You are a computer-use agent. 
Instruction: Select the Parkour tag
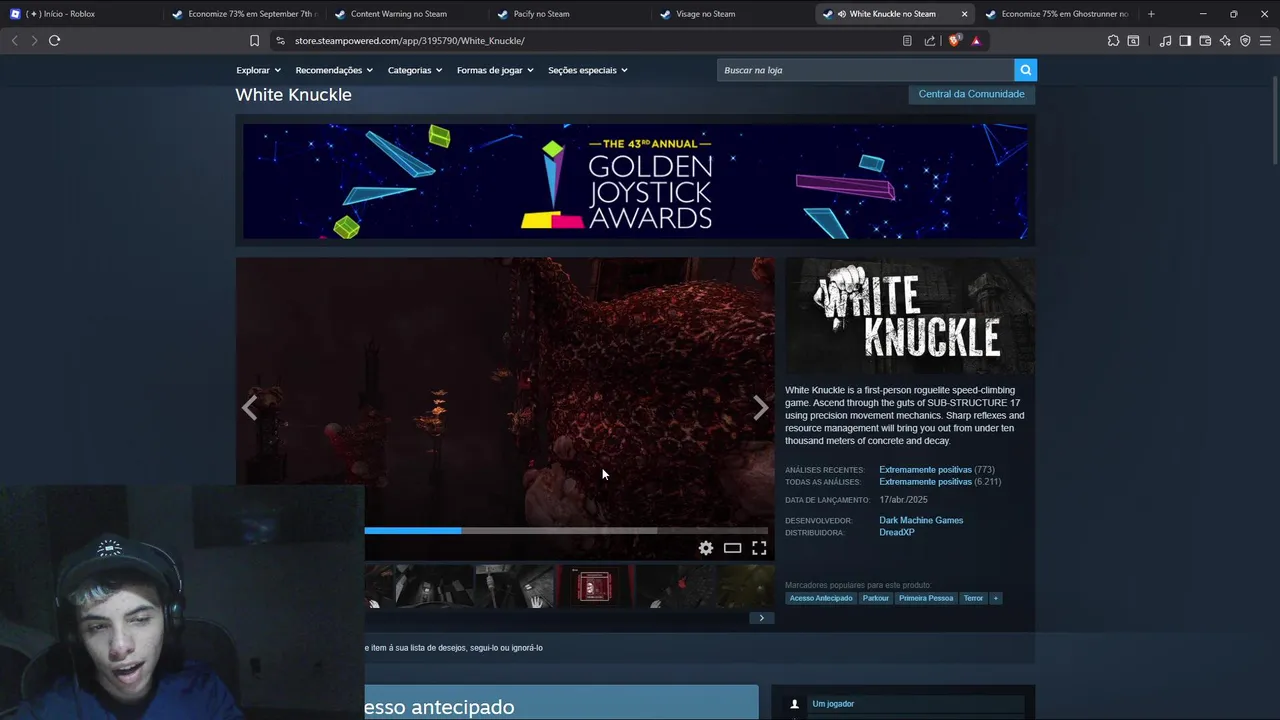click(x=876, y=598)
